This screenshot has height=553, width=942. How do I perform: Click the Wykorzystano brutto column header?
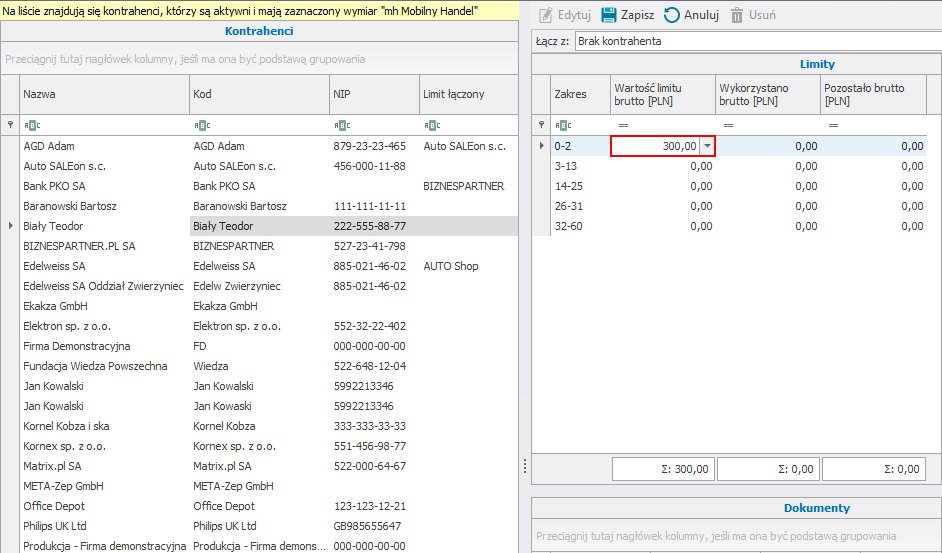point(767,95)
